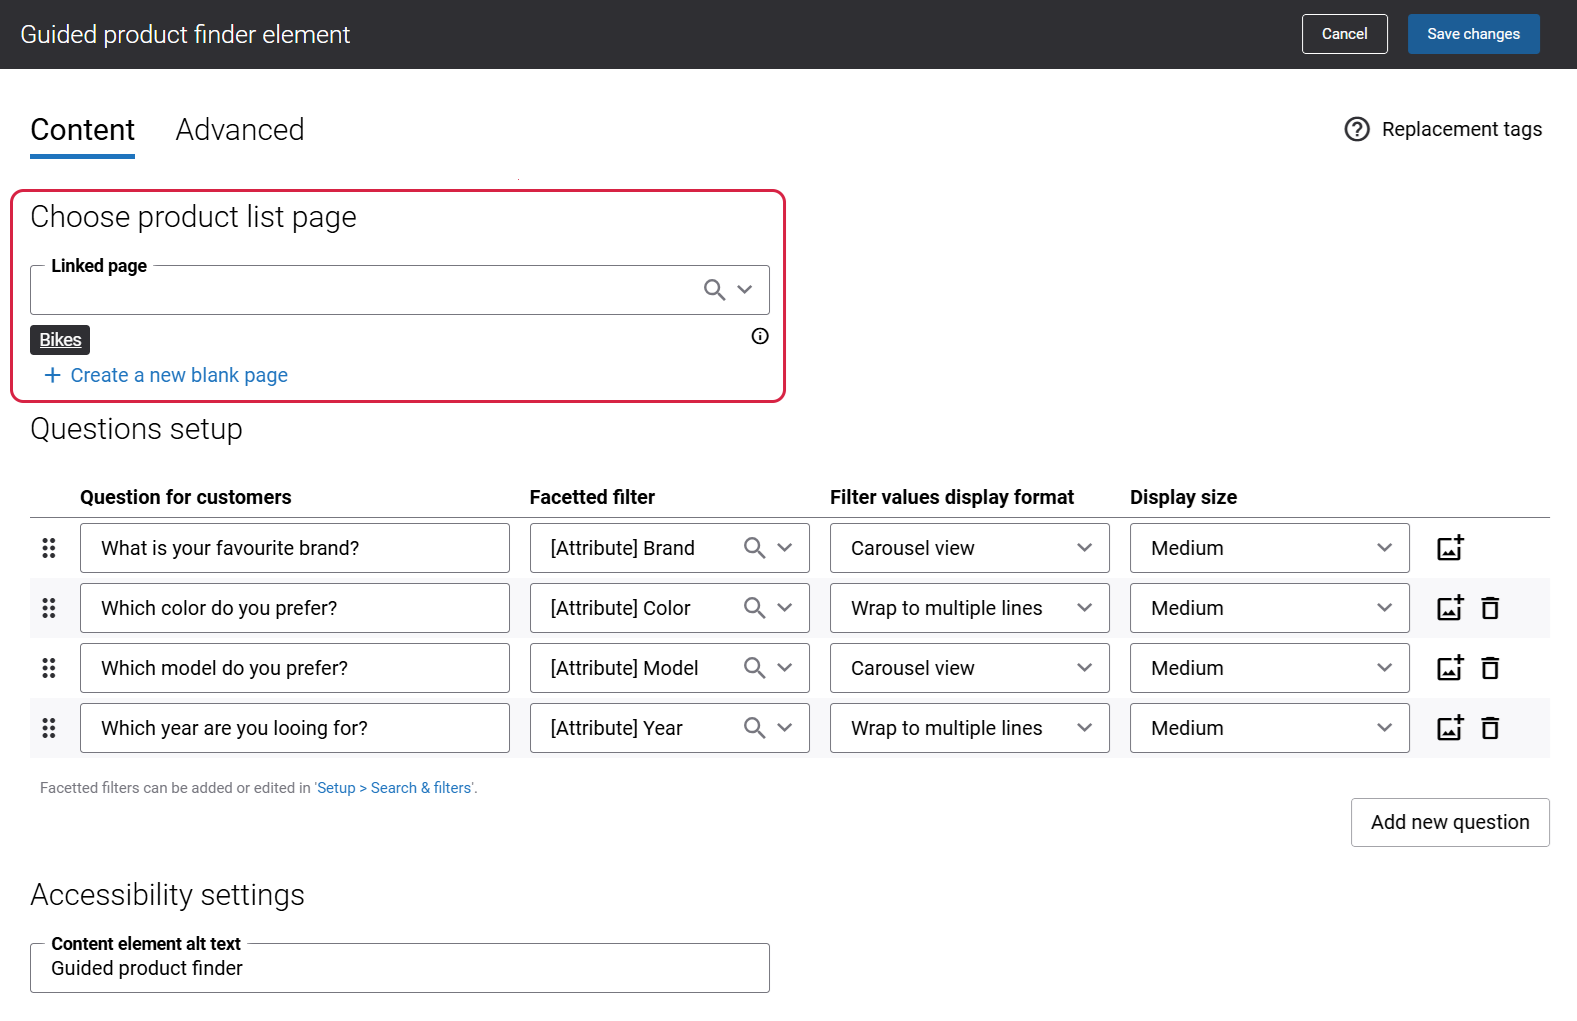Click the add image icon for the brand question
The image size is (1577, 1021).
point(1450,548)
